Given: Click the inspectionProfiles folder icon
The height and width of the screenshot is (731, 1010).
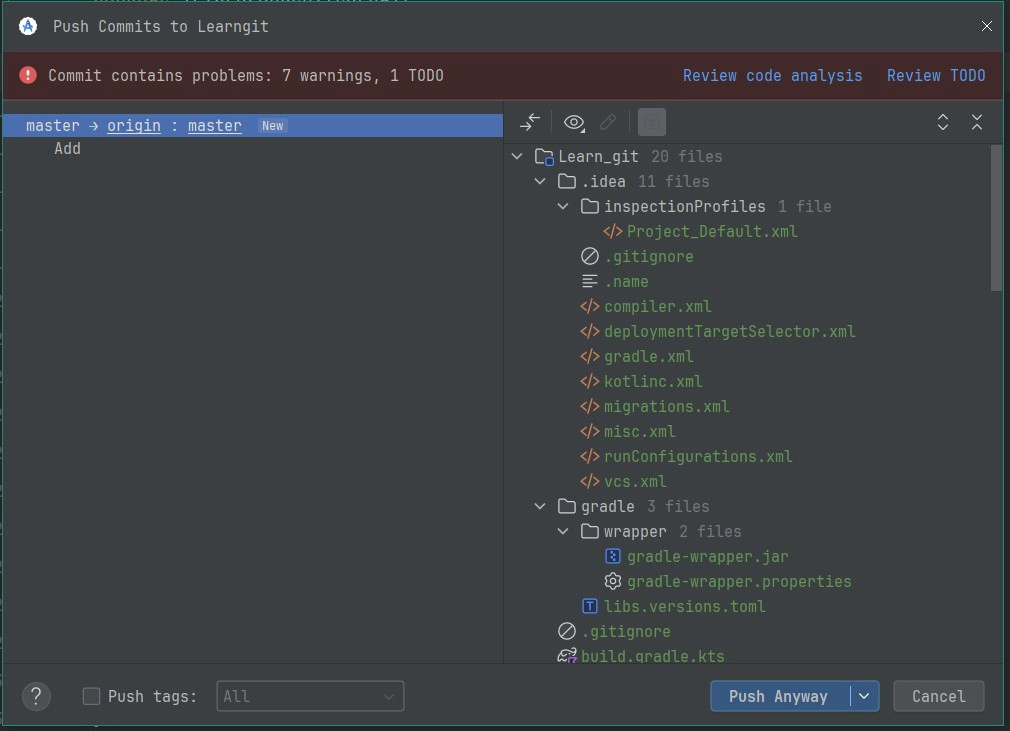Looking at the screenshot, I should 589,207.
